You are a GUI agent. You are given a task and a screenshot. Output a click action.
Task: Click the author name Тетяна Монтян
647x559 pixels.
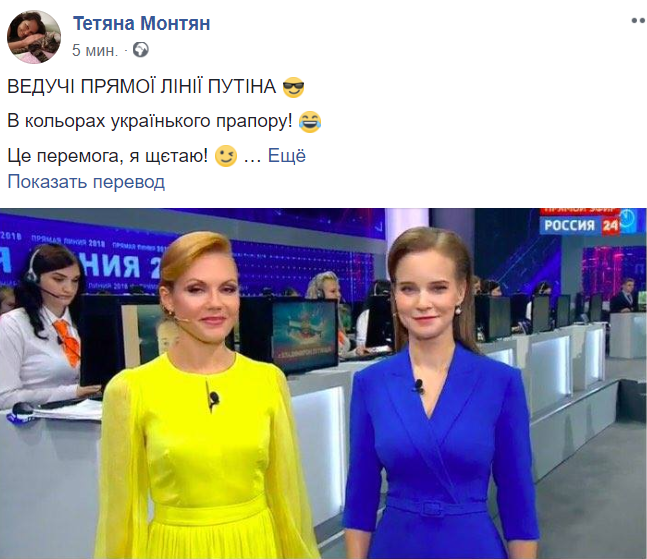pos(142,24)
